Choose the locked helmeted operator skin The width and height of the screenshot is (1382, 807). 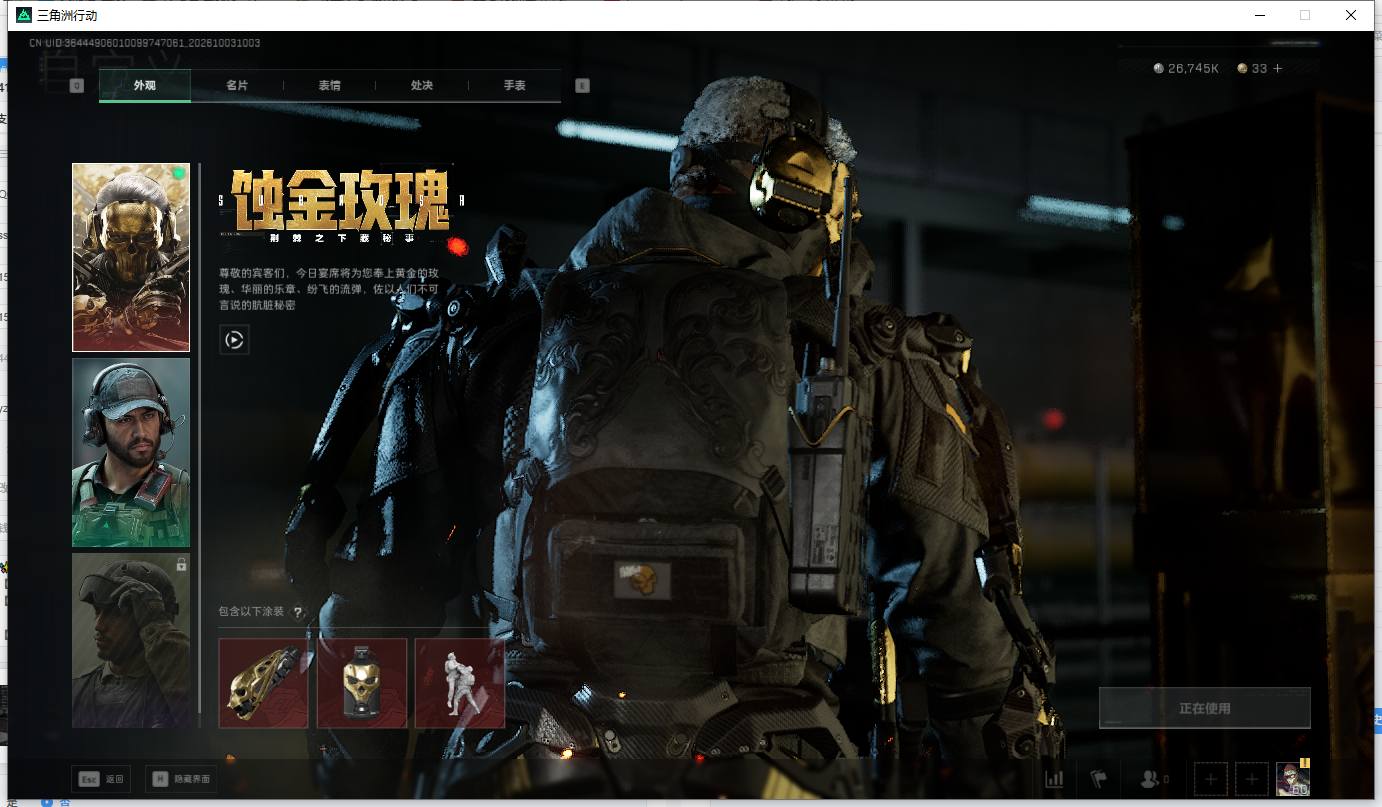tap(131, 640)
